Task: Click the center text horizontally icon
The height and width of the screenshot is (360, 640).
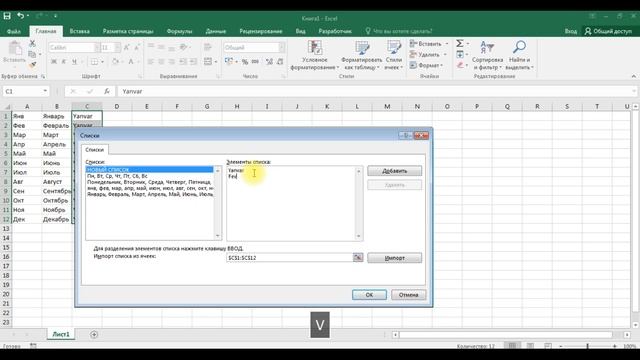Action: coord(161,62)
